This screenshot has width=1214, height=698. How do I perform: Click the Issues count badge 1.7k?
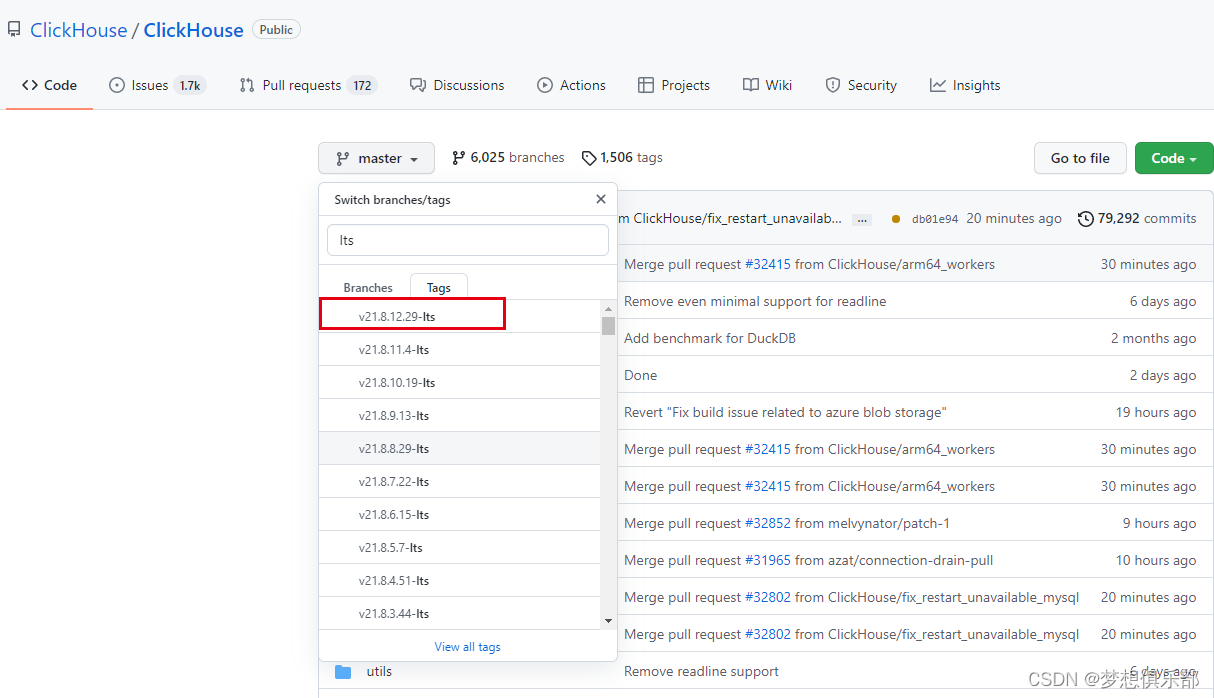190,85
